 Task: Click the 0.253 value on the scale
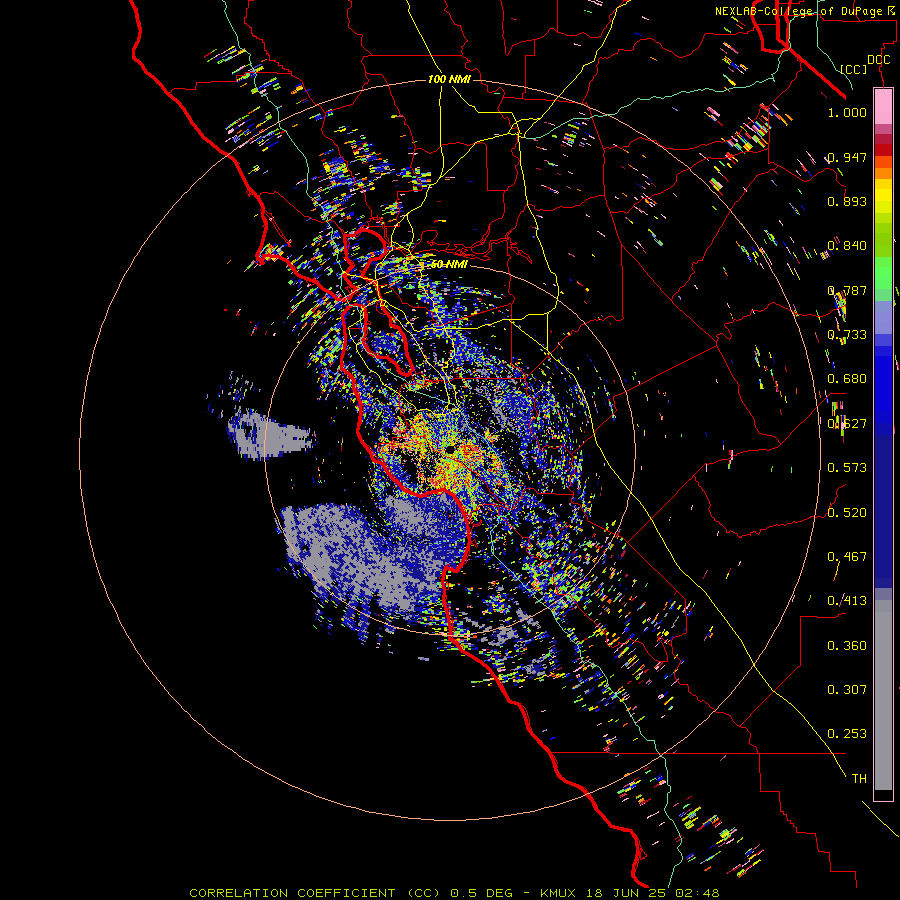[847, 734]
